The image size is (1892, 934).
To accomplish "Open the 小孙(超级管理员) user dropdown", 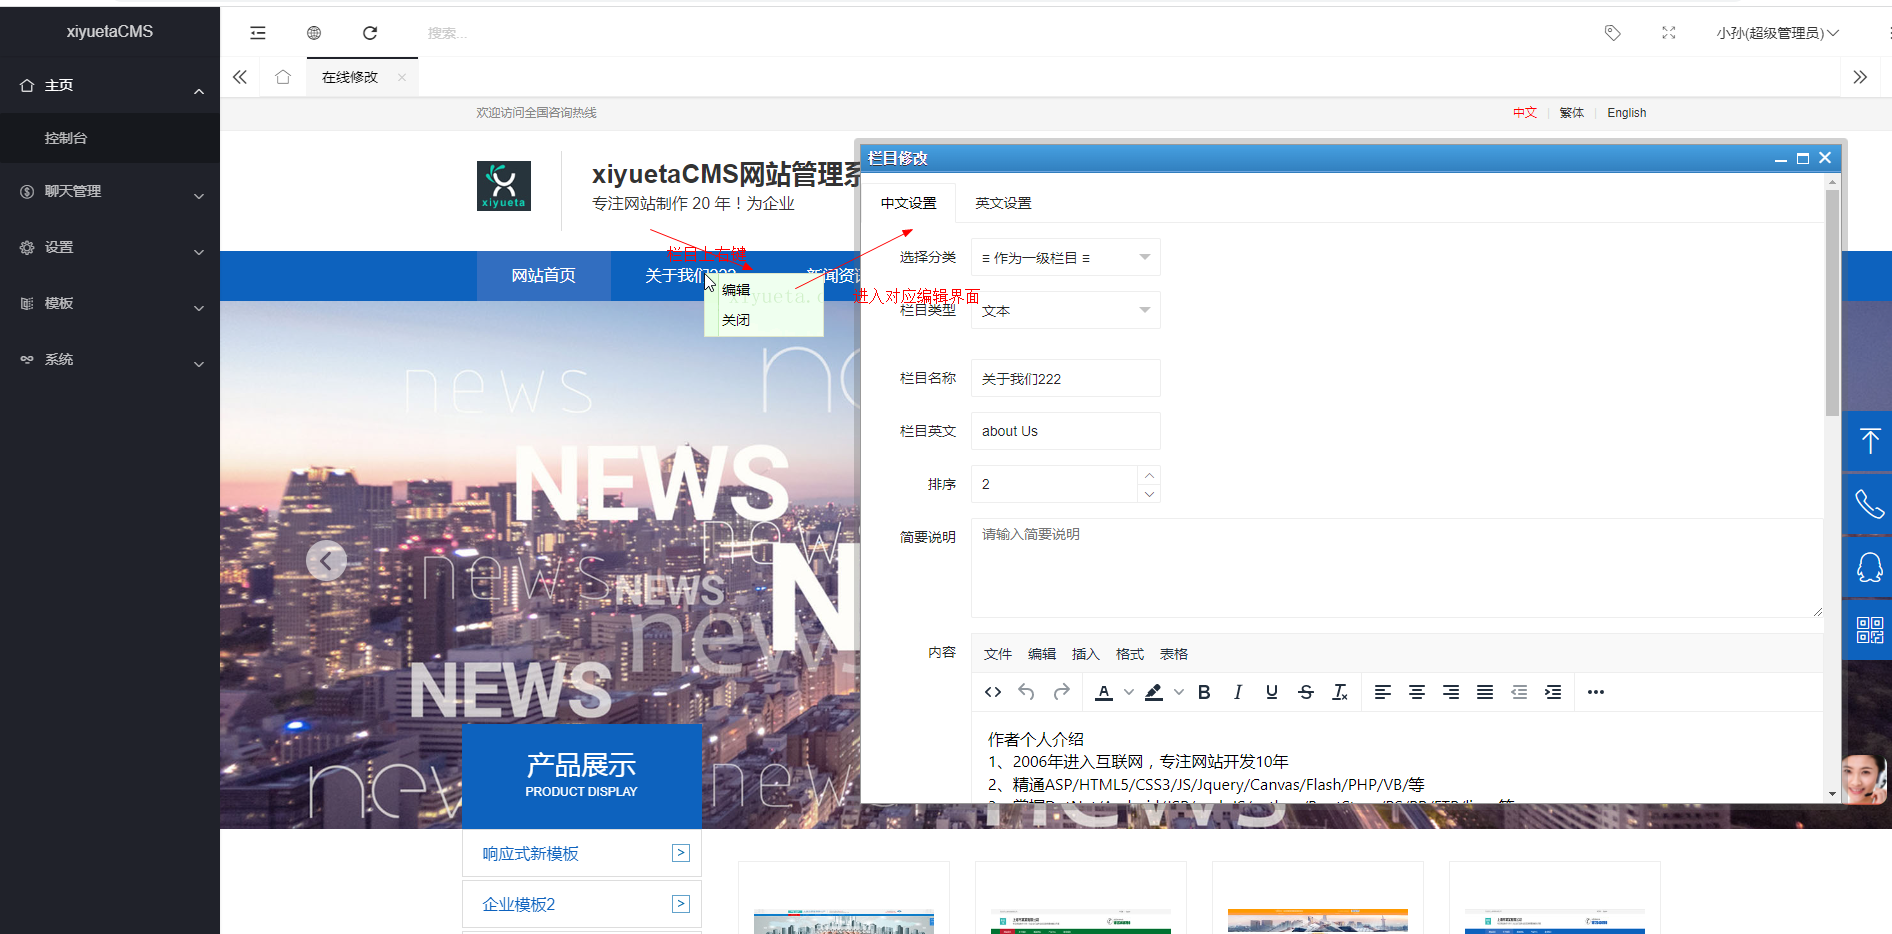I will click(1777, 33).
